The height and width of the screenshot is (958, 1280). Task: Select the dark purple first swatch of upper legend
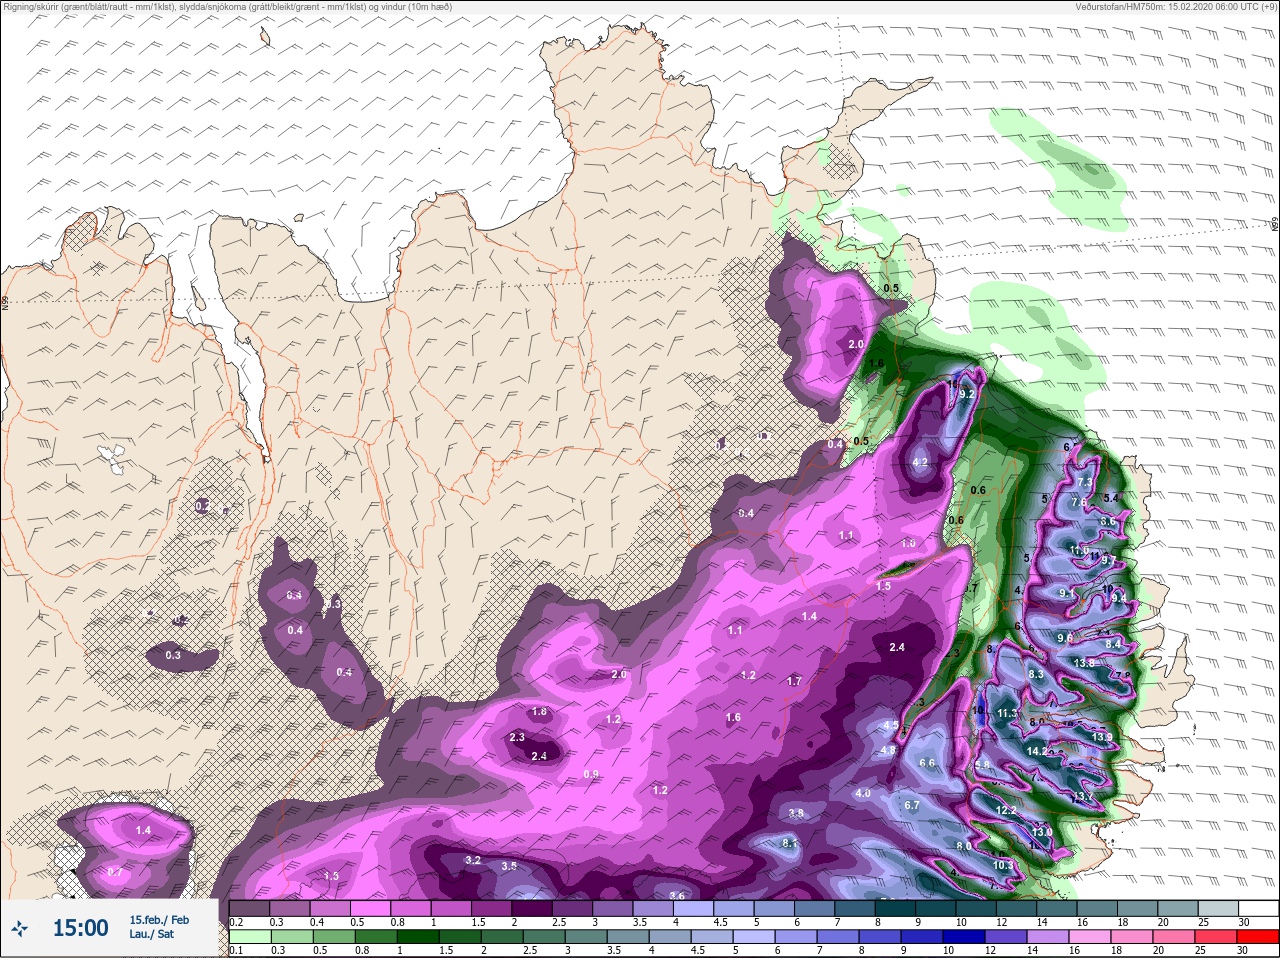tap(249, 907)
